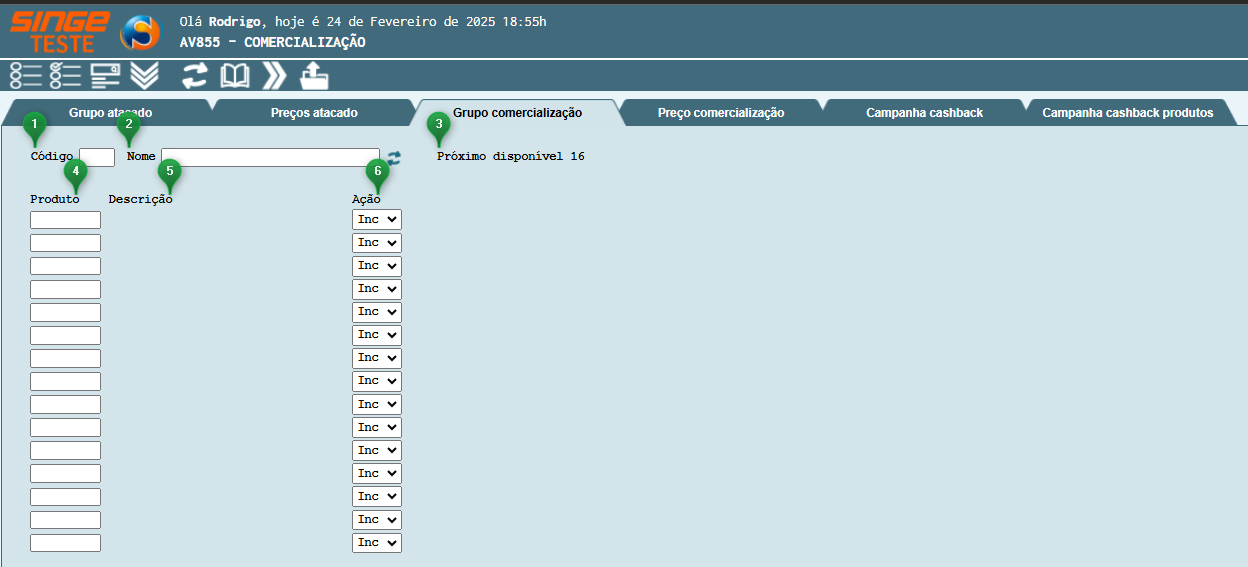Screen dimensions: 1248x567
Task: Go to the Campanha cashback produtos tab
Action: tap(1127, 113)
